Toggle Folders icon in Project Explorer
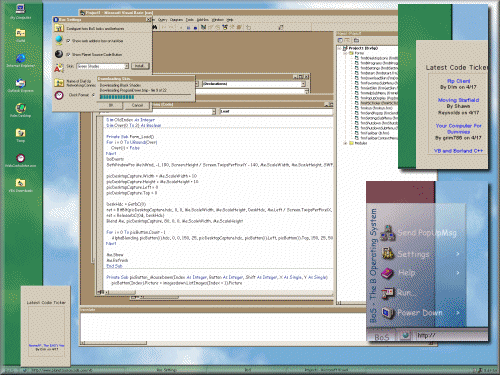The image size is (500, 375). click(x=356, y=40)
